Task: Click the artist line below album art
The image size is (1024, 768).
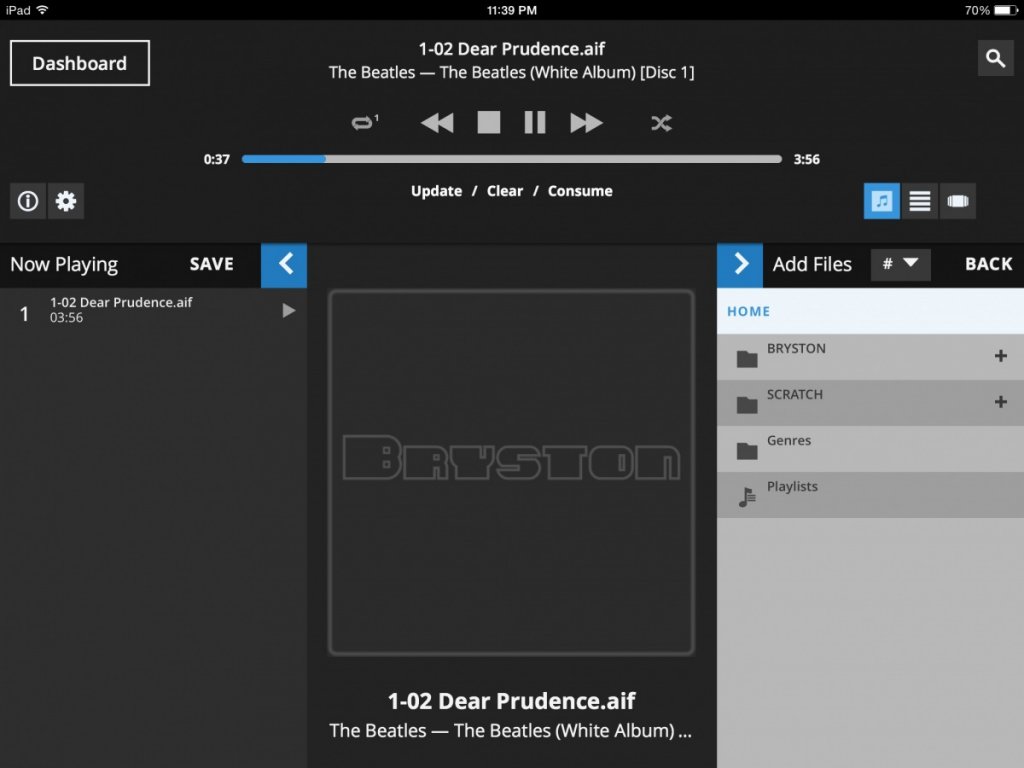Action: pos(511,730)
